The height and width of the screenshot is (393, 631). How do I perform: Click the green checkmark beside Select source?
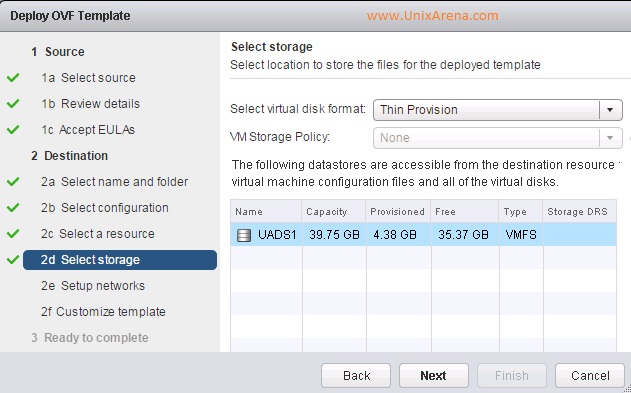[x=13, y=77]
